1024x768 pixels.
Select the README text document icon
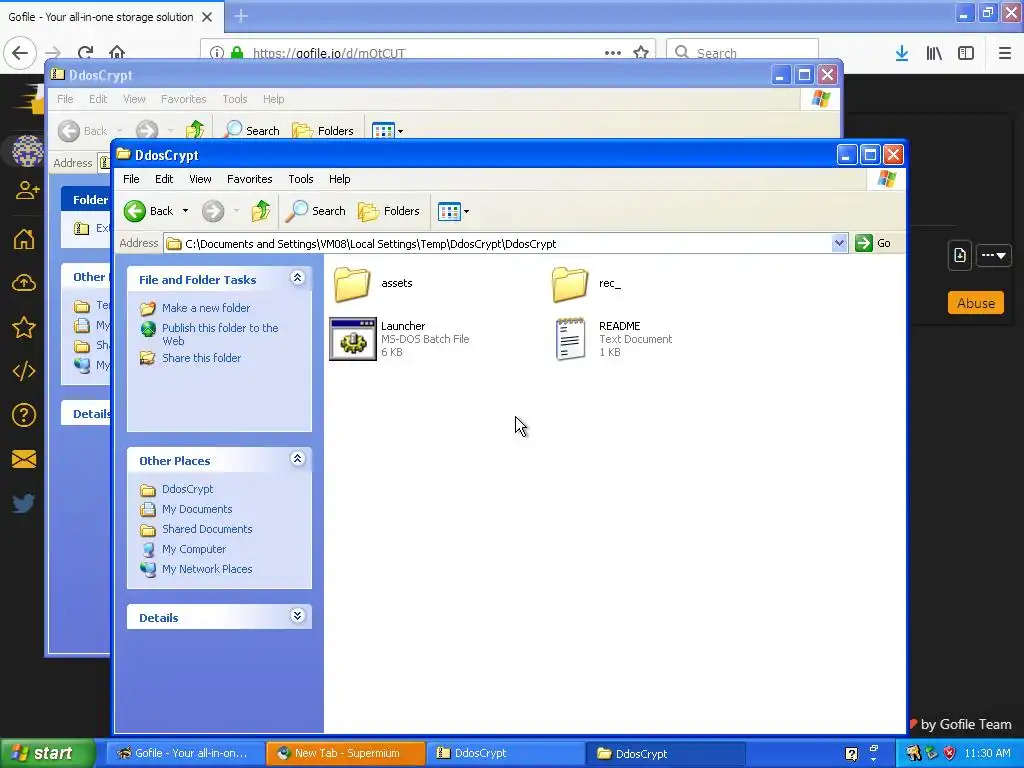click(570, 339)
